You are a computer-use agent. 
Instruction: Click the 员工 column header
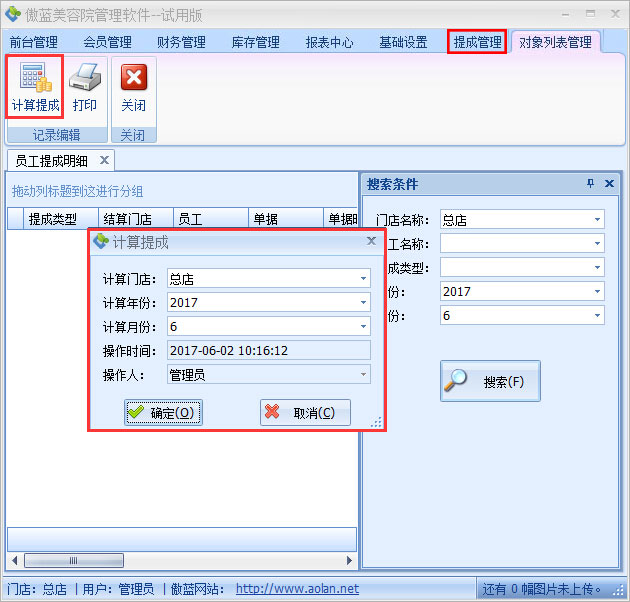click(x=211, y=219)
